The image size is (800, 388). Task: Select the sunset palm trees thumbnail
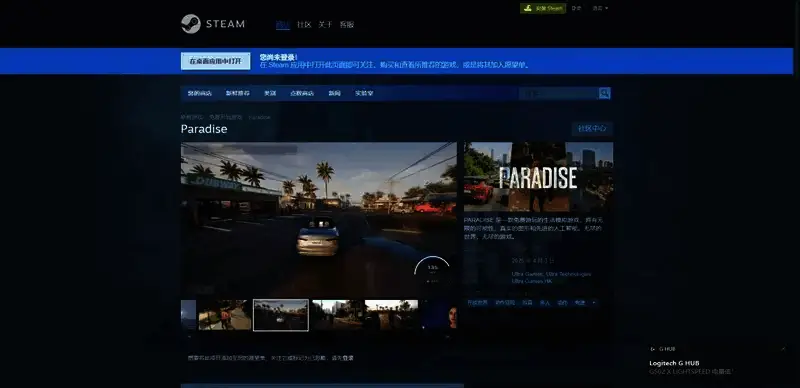392,315
